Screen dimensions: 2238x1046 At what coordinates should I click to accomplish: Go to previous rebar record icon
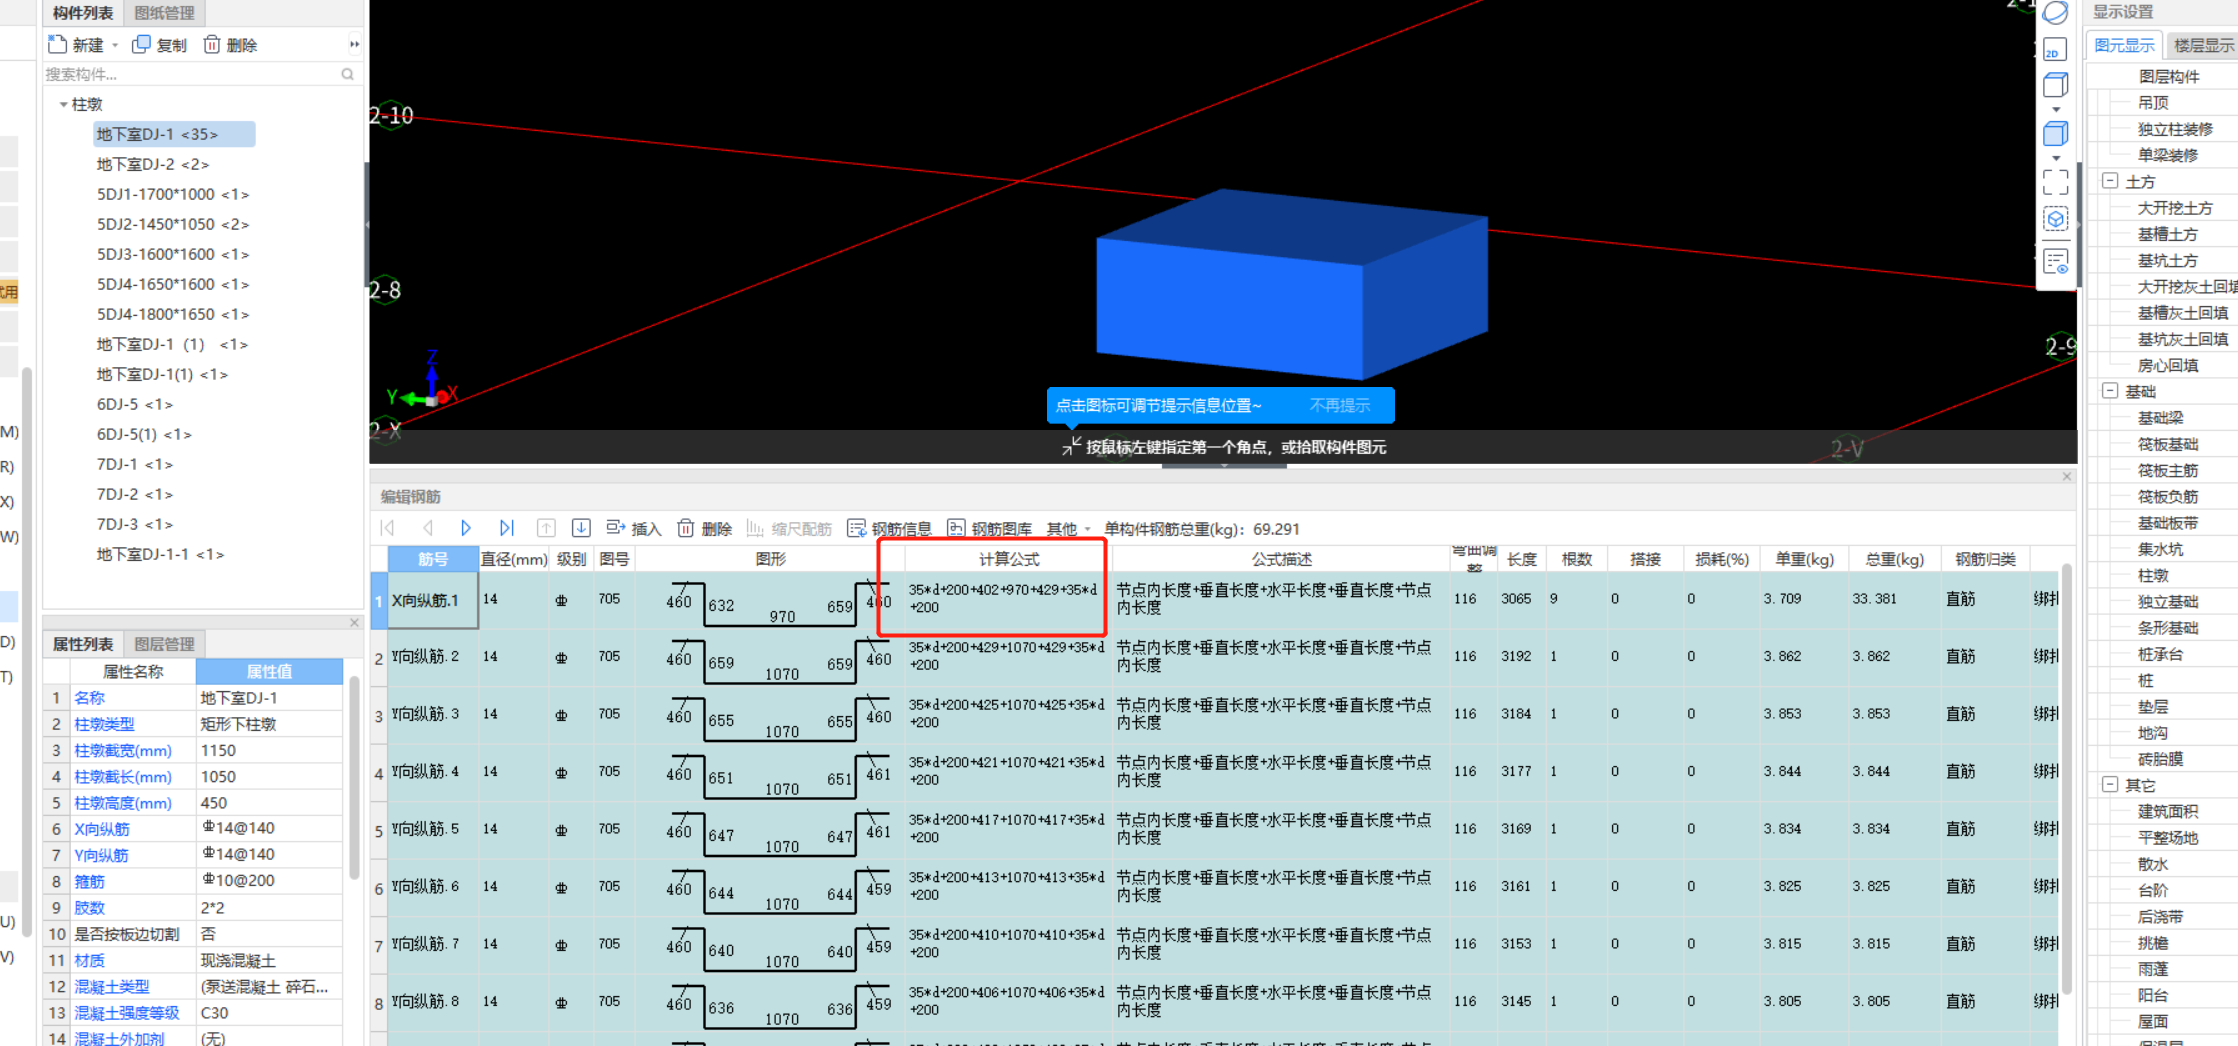(x=427, y=528)
